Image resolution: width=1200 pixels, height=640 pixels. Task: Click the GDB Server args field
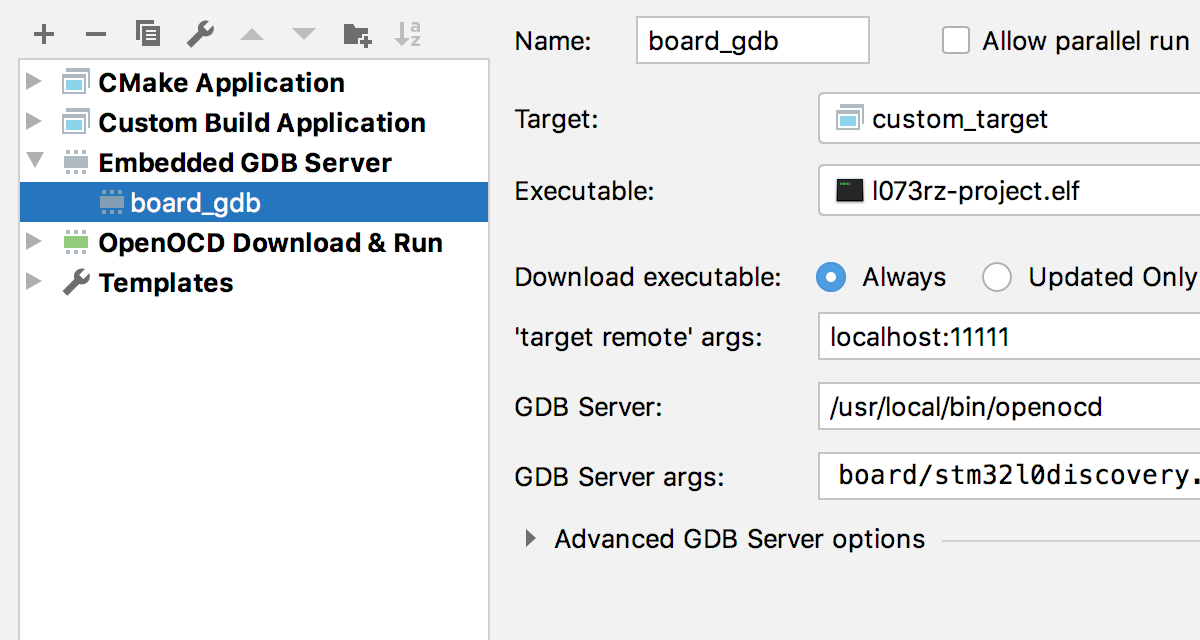tap(1009, 475)
